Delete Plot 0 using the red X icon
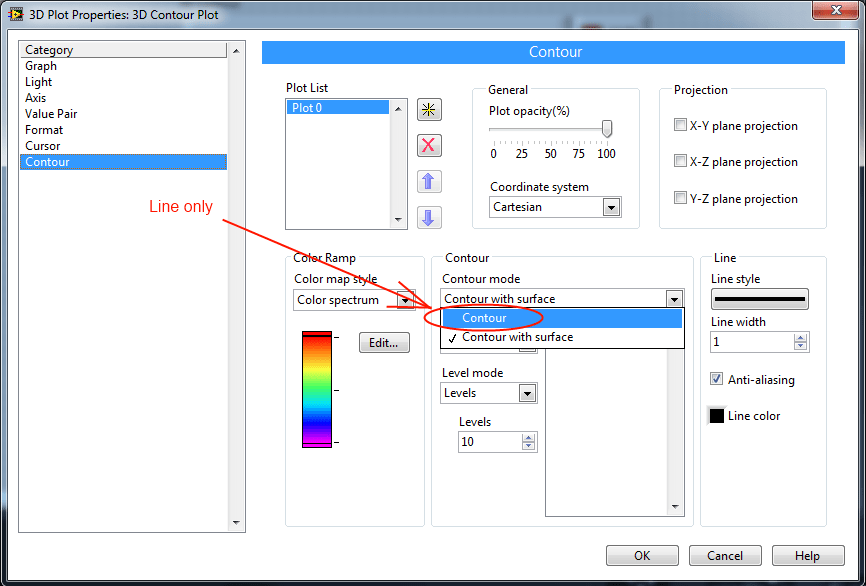The image size is (866, 586). click(428, 145)
